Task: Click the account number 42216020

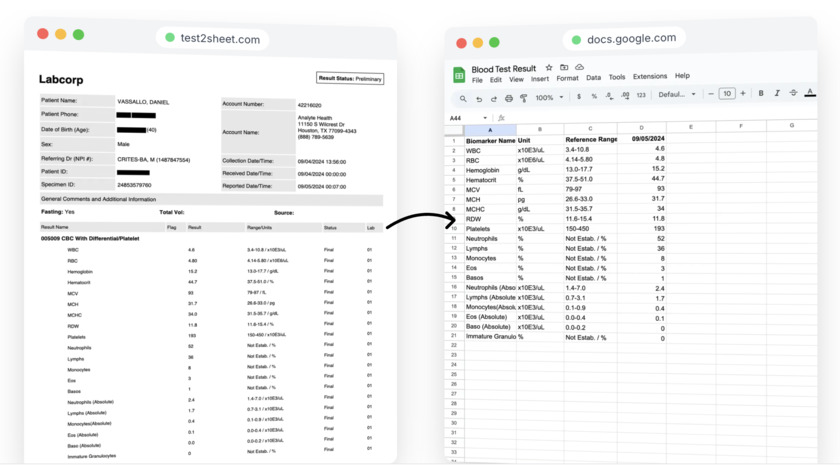Action: (x=309, y=105)
